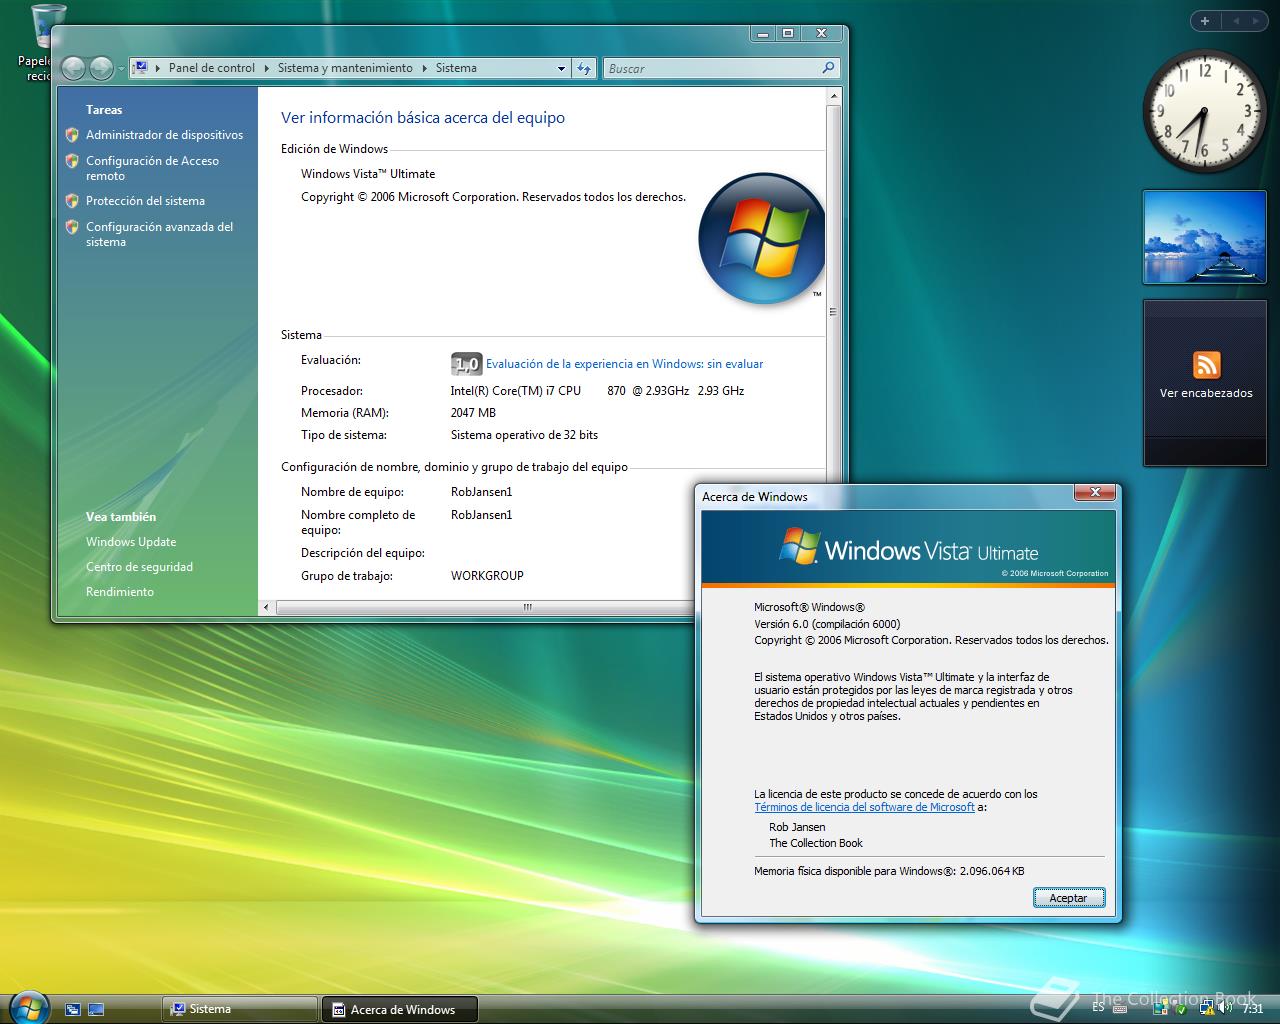Minimize the Sistema window
This screenshot has width=1280, height=1024.
[763, 33]
